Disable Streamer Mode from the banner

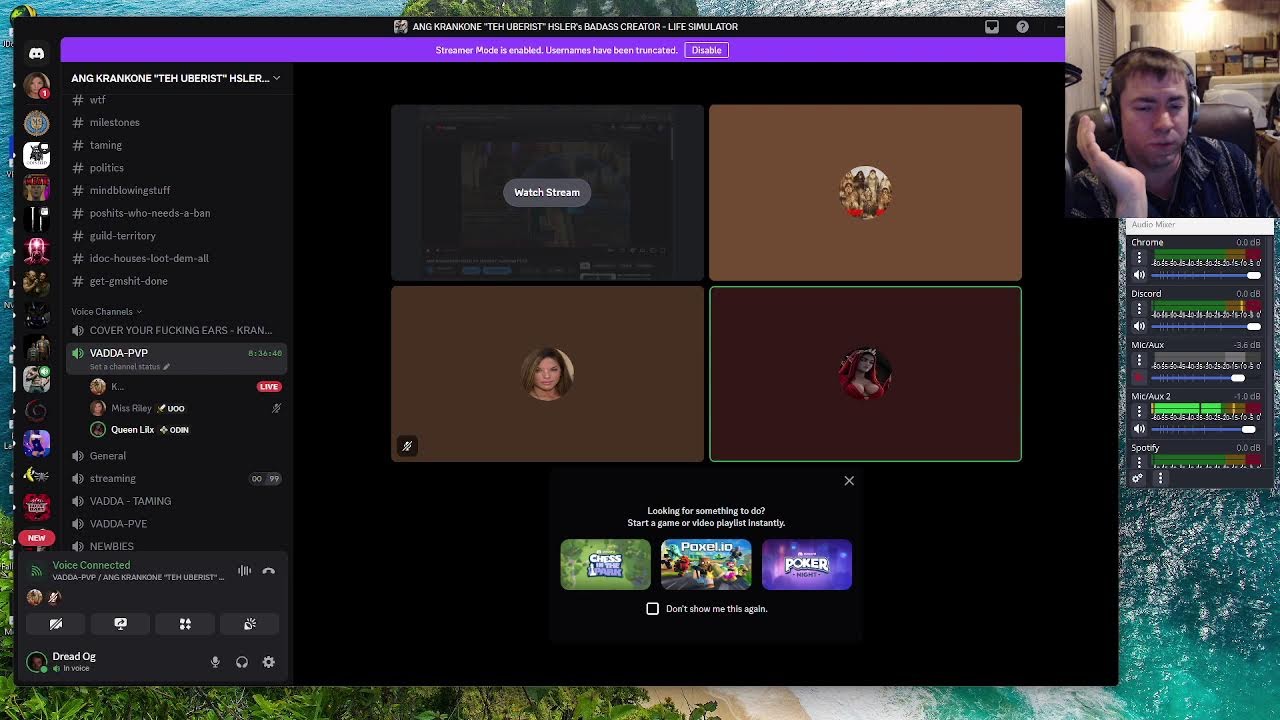tap(706, 50)
